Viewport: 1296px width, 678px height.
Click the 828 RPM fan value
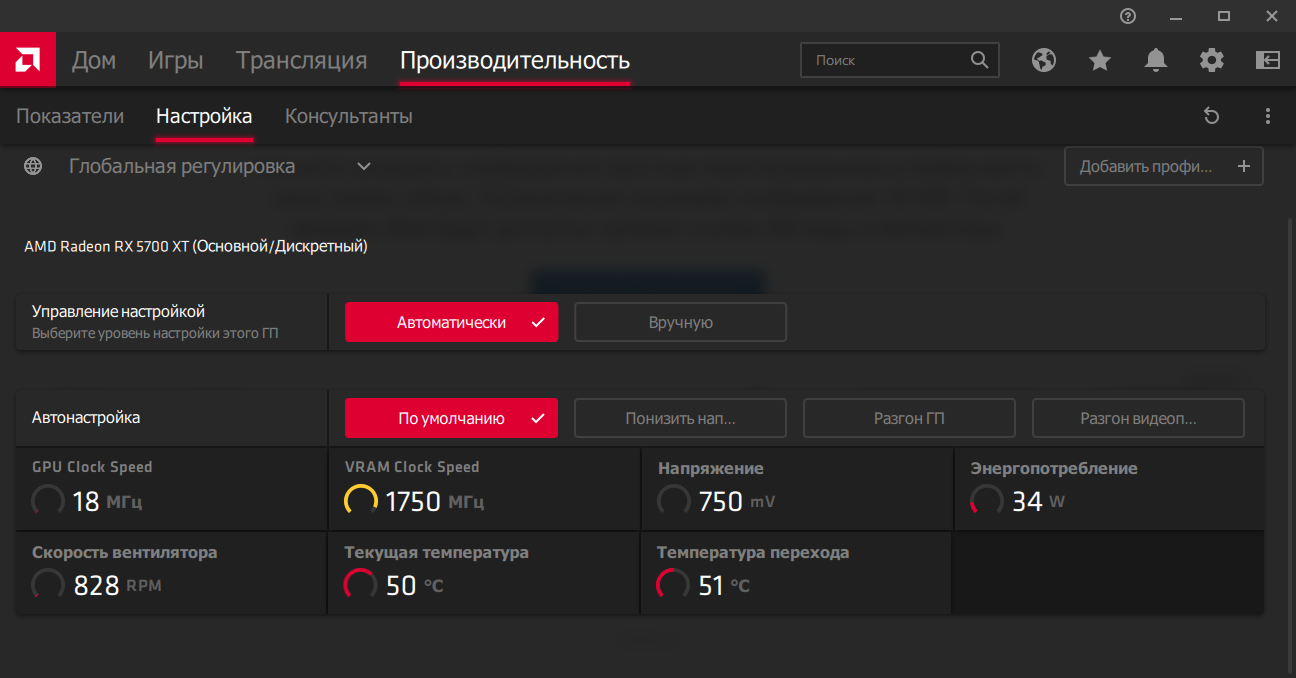tap(117, 585)
